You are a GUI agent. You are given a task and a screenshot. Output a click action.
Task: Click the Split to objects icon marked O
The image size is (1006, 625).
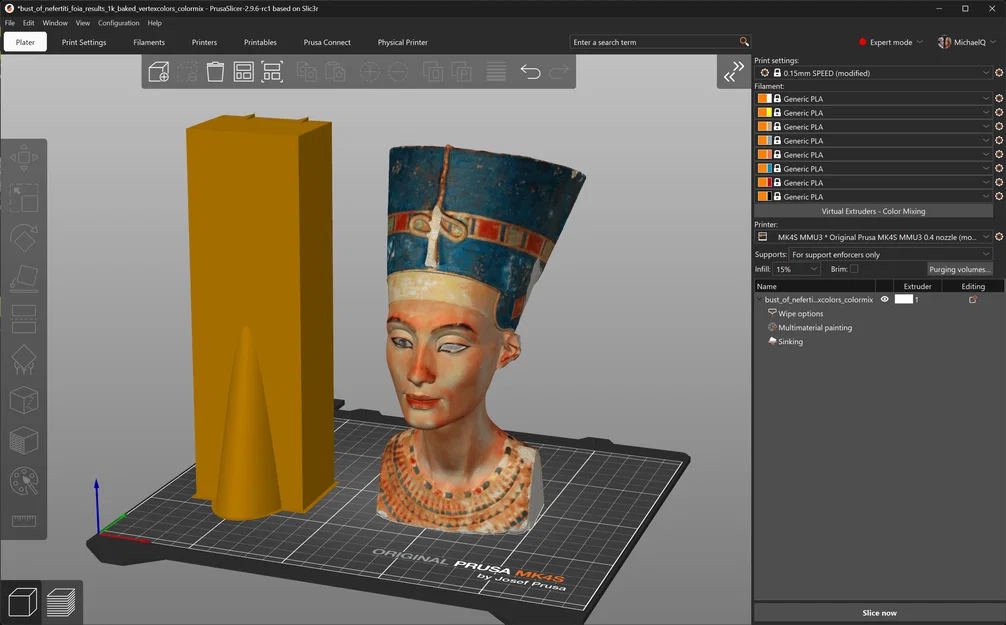[432, 71]
